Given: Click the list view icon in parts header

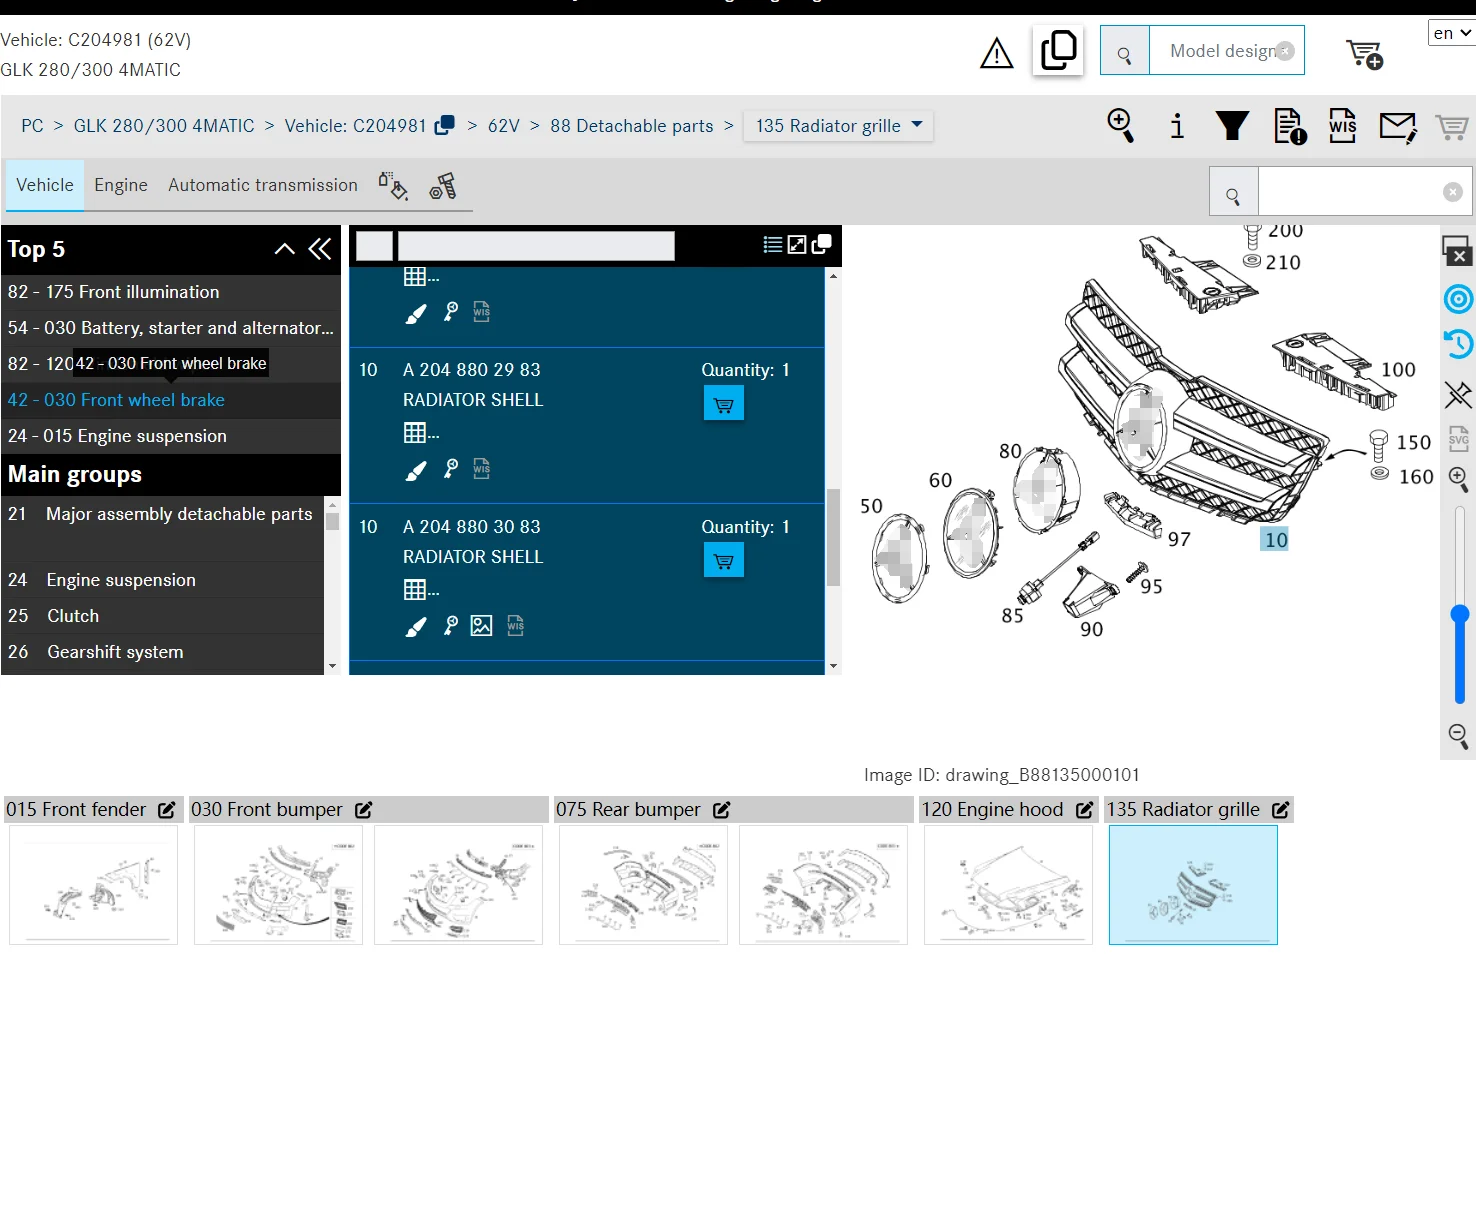Looking at the screenshot, I should click(x=773, y=245).
